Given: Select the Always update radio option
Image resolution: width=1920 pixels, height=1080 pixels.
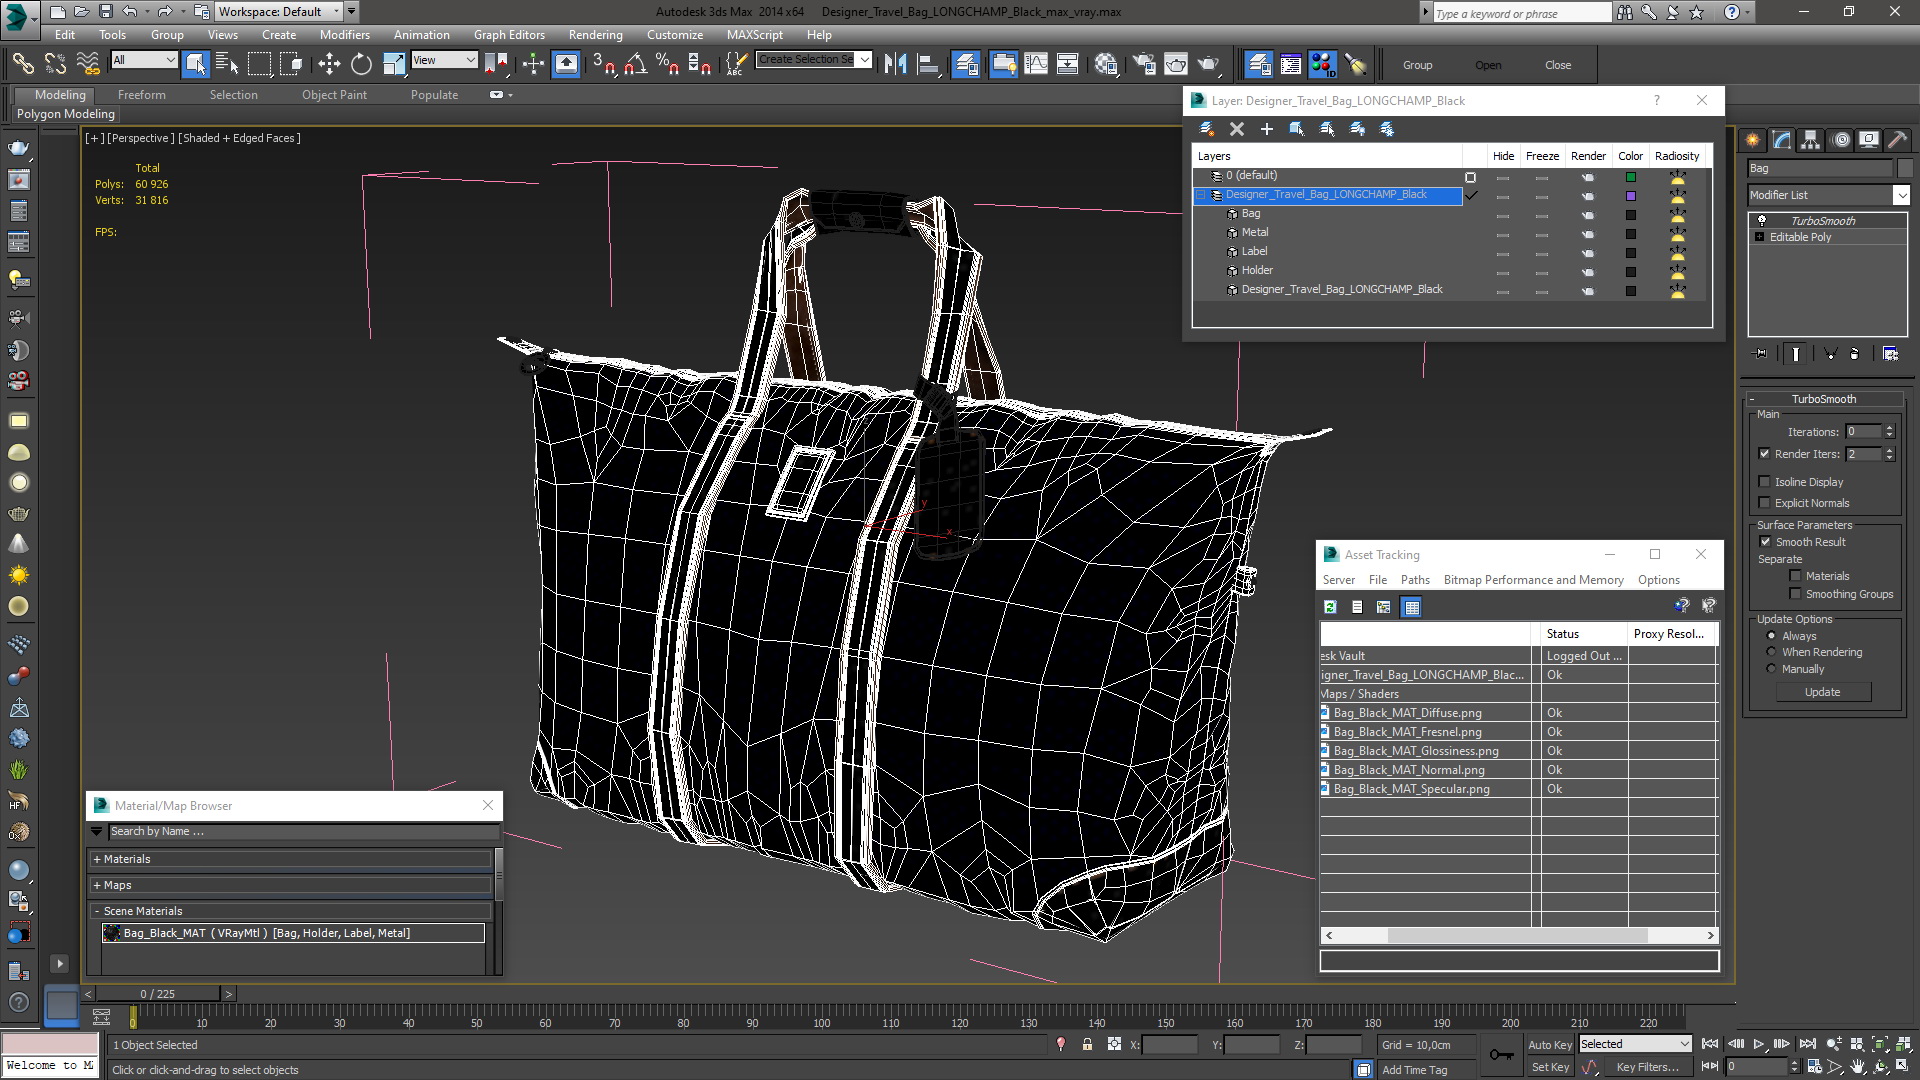Looking at the screenshot, I should 1771,635.
